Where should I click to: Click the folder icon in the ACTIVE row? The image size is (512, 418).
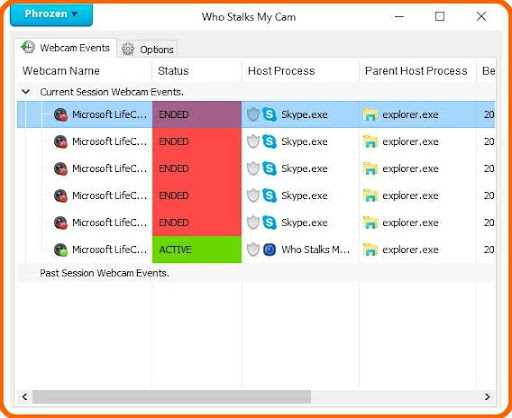point(370,249)
